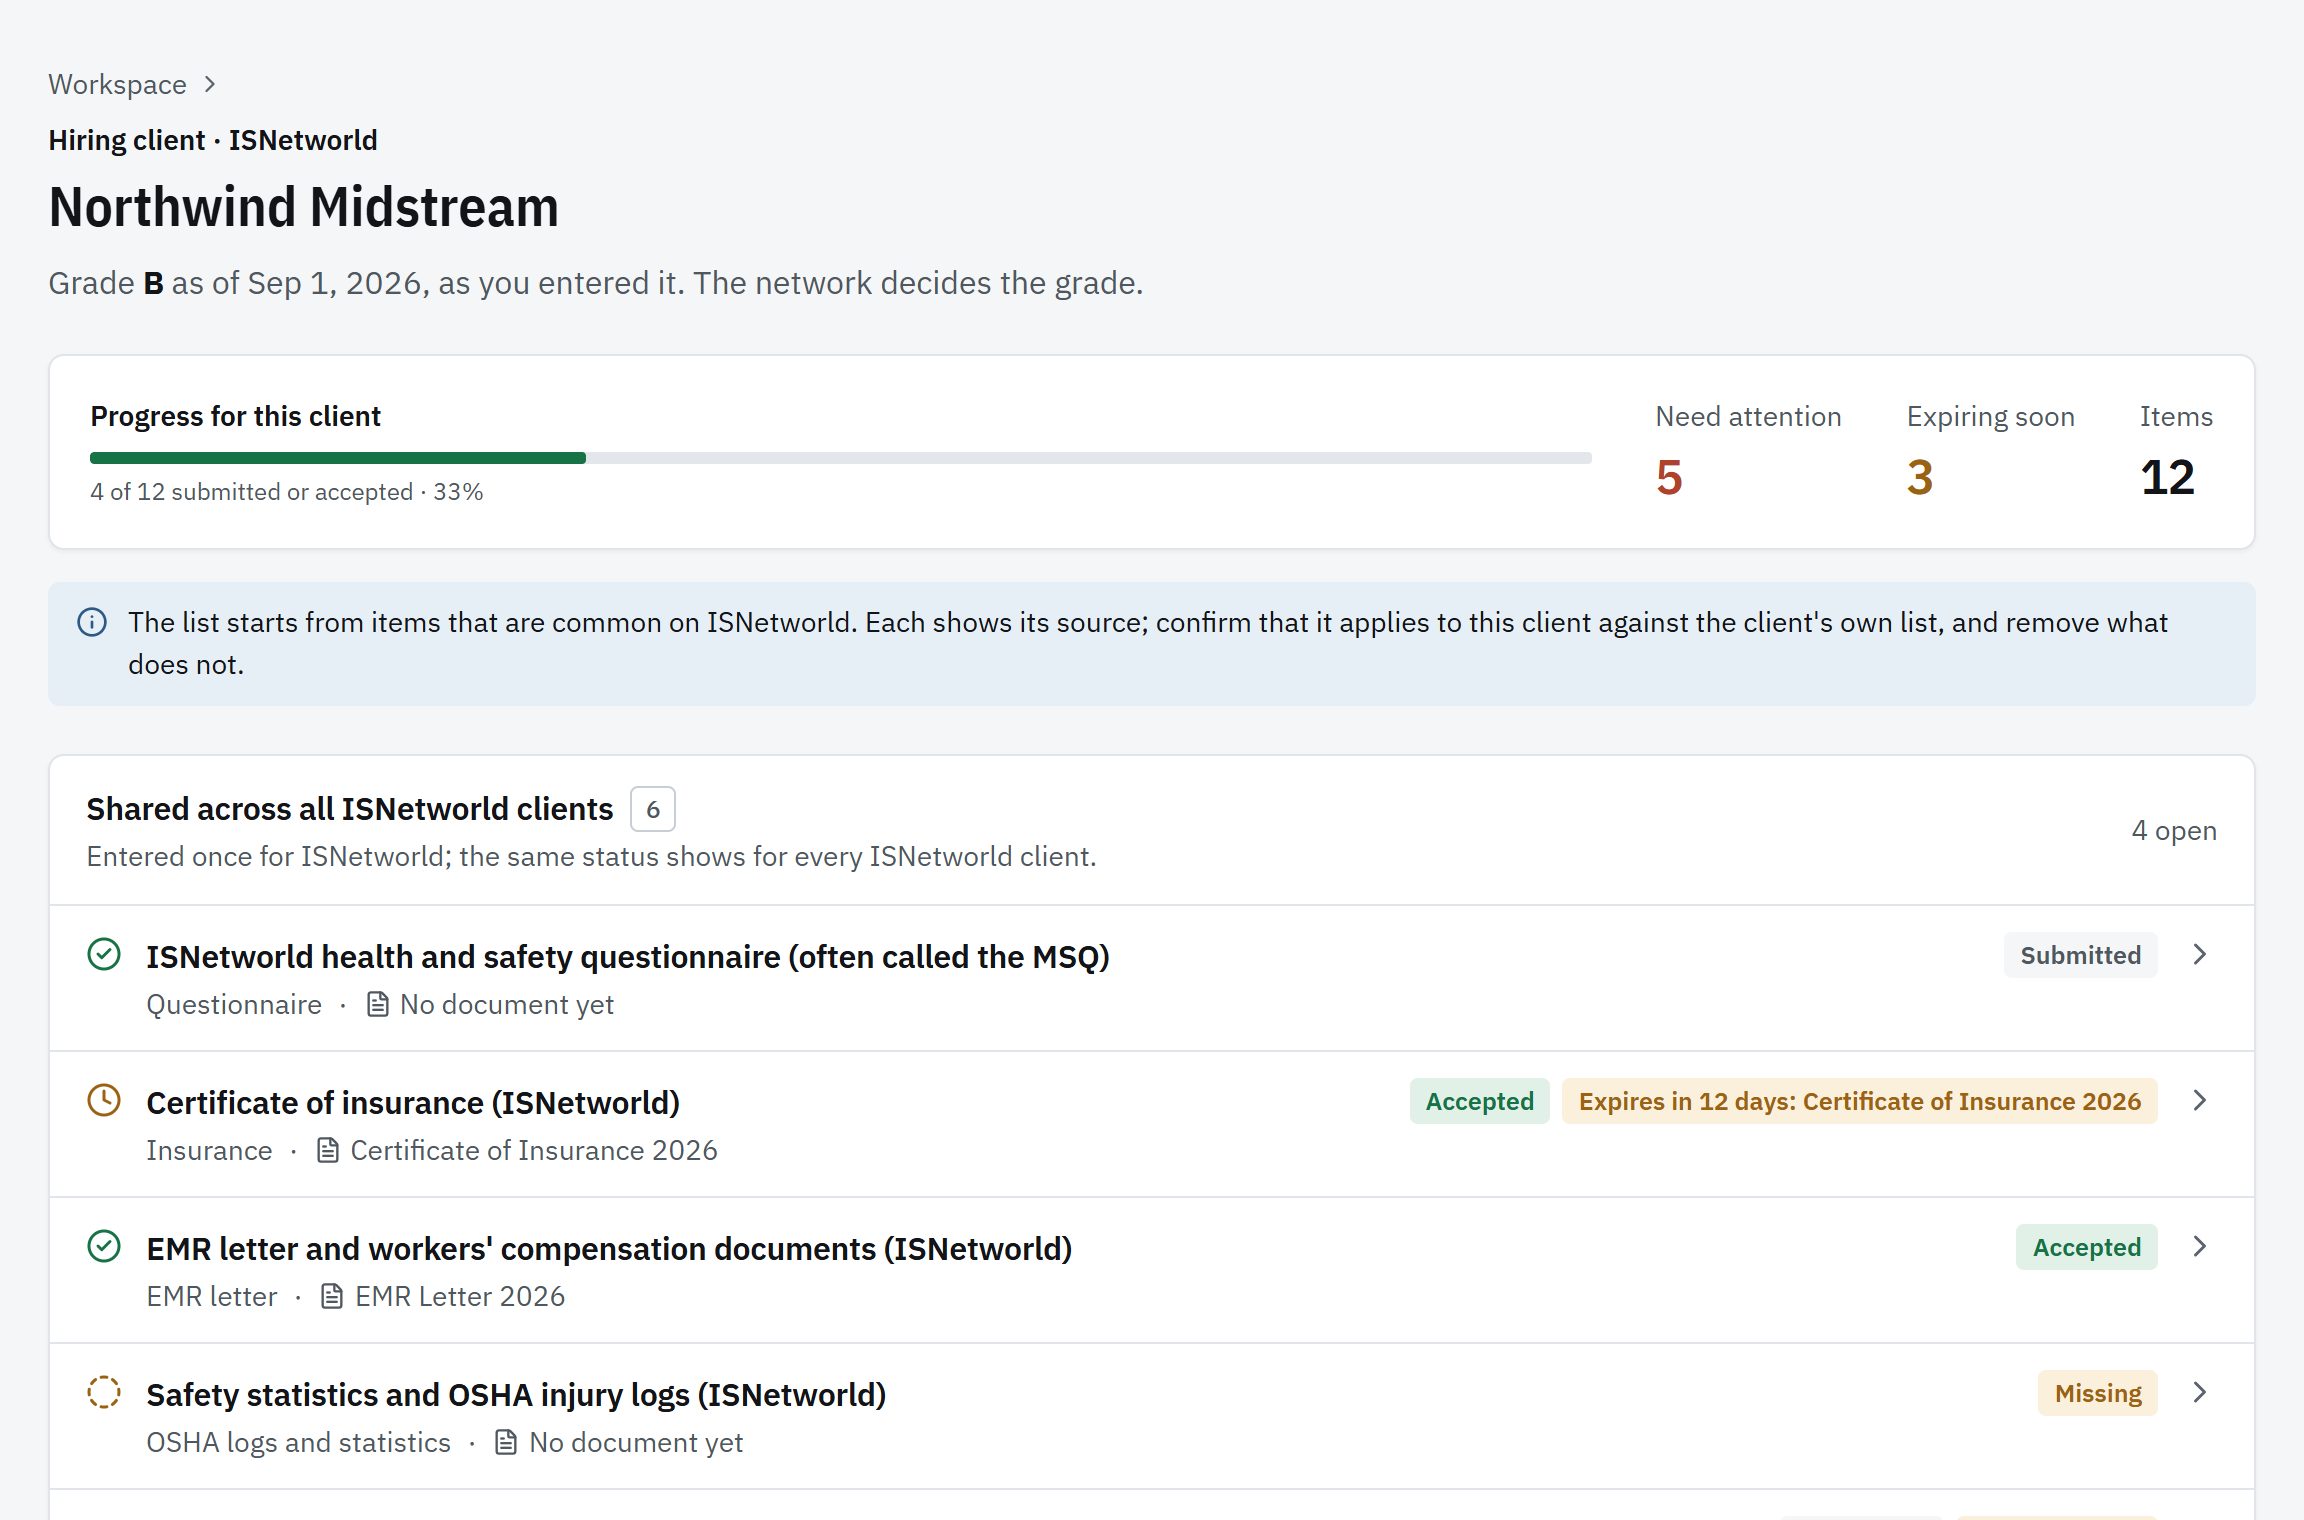Click the 'Need attention' label
Viewport: 2304px width, 1520px height.
click(x=1748, y=416)
